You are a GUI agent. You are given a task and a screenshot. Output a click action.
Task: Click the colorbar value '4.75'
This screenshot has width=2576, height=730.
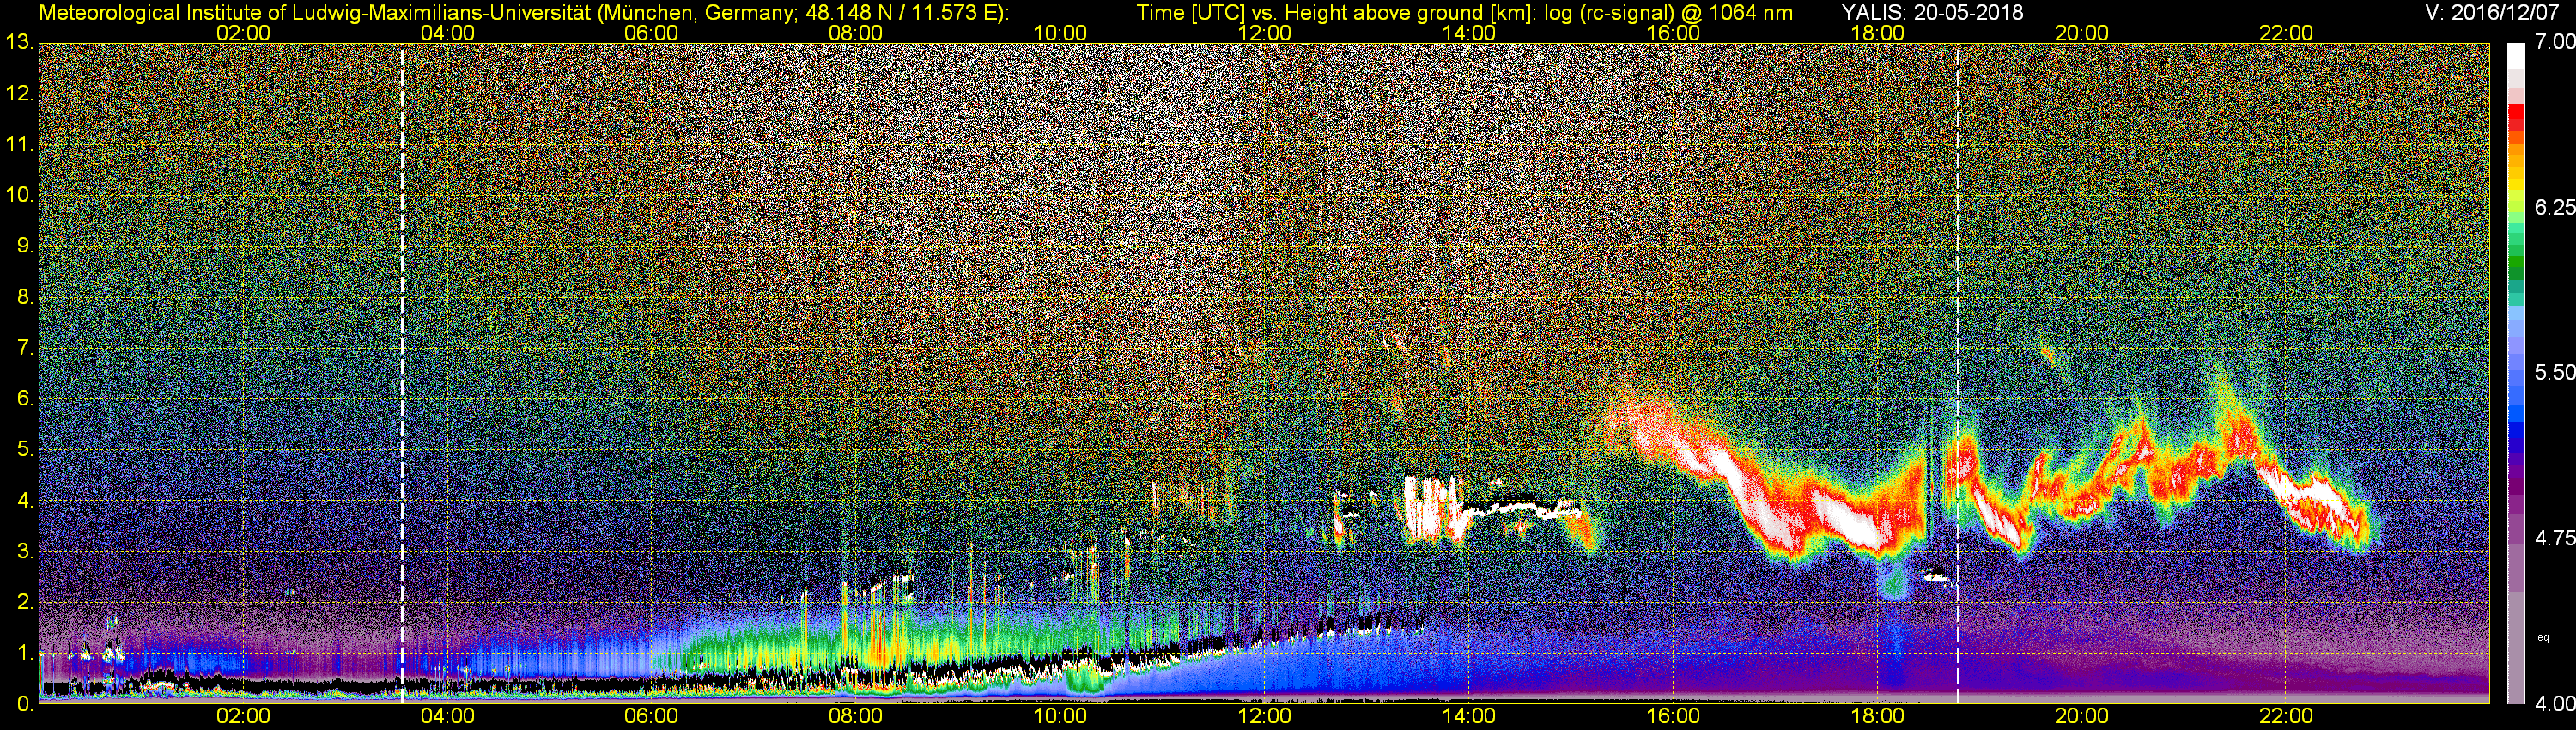(x=2555, y=538)
